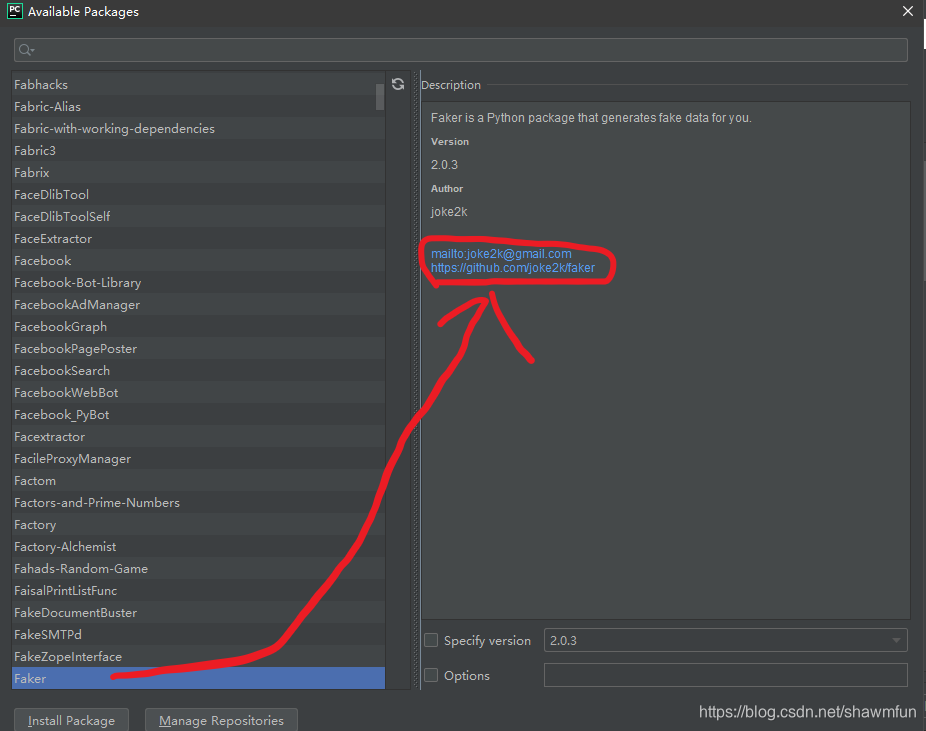926x731 pixels.
Task: Select the FaisalPrintListFunc package
Action: click(198, 590)
